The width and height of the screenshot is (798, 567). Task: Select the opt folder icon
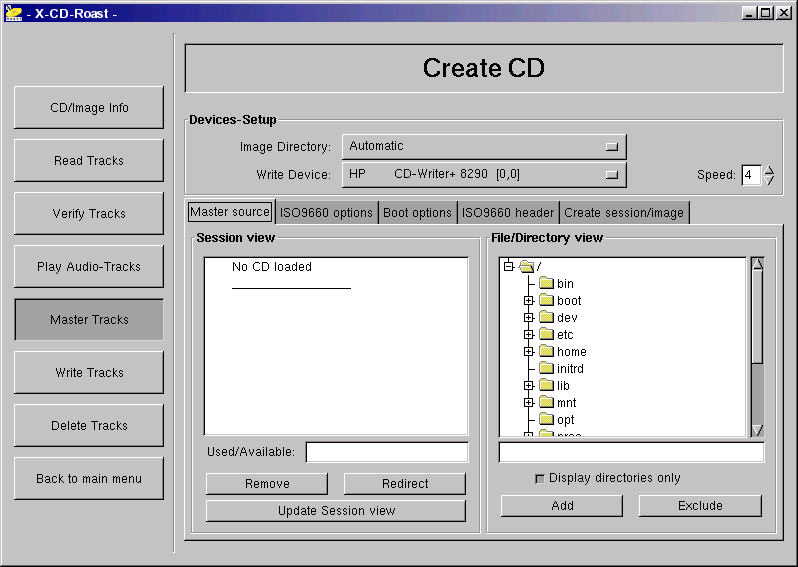click(x=546, y=419)
